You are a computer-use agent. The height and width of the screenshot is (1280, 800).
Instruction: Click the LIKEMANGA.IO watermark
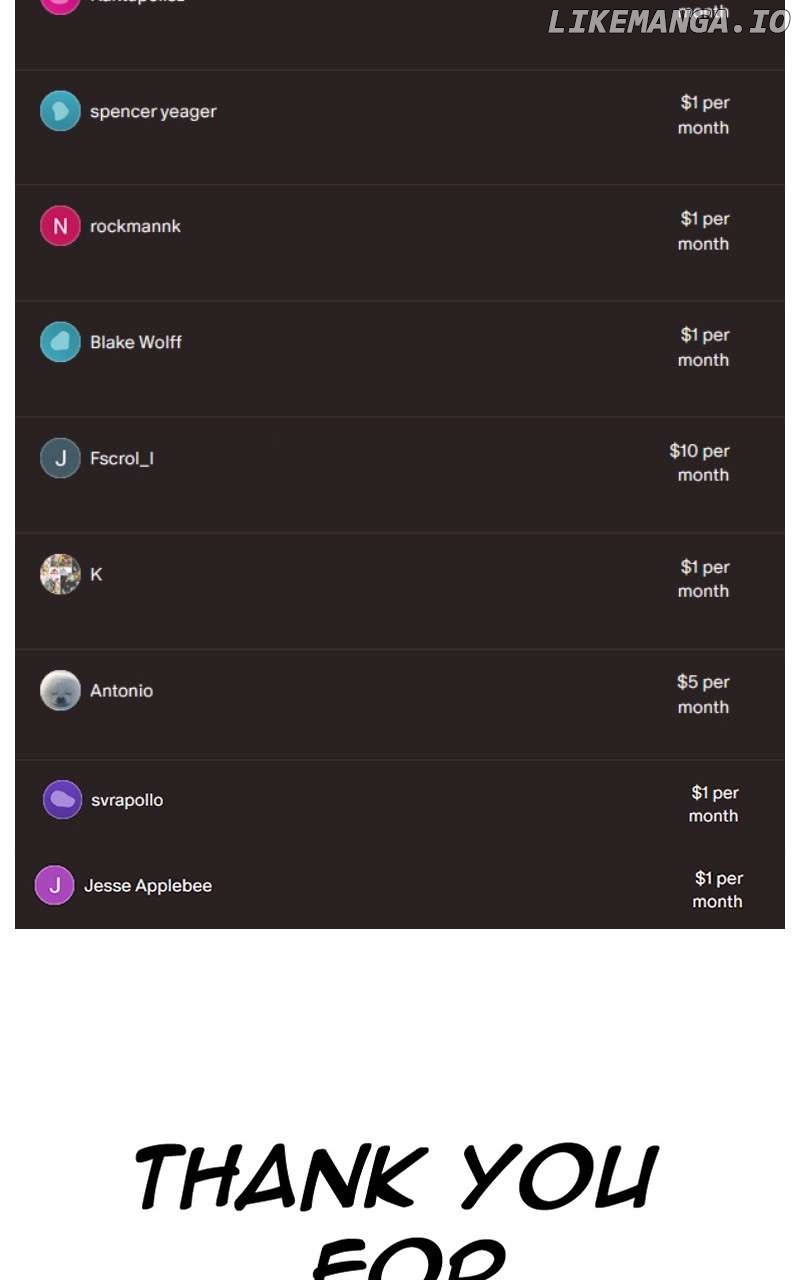pyautogui.click(x=668, y=22)
